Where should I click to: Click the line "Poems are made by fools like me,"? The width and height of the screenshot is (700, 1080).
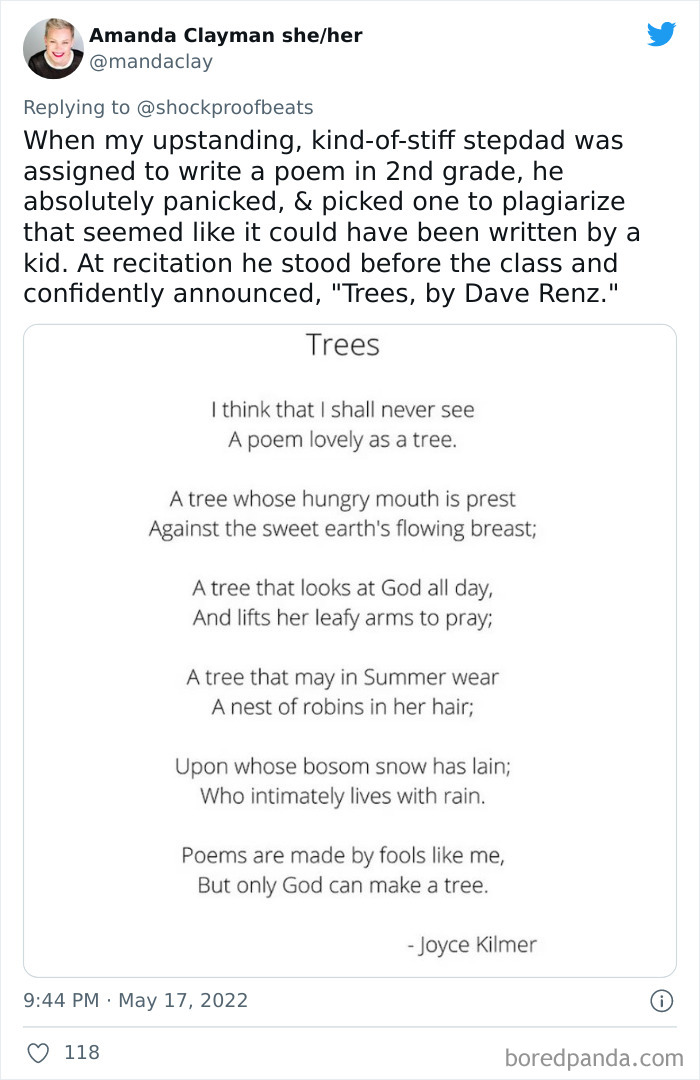tap(342, 855)
